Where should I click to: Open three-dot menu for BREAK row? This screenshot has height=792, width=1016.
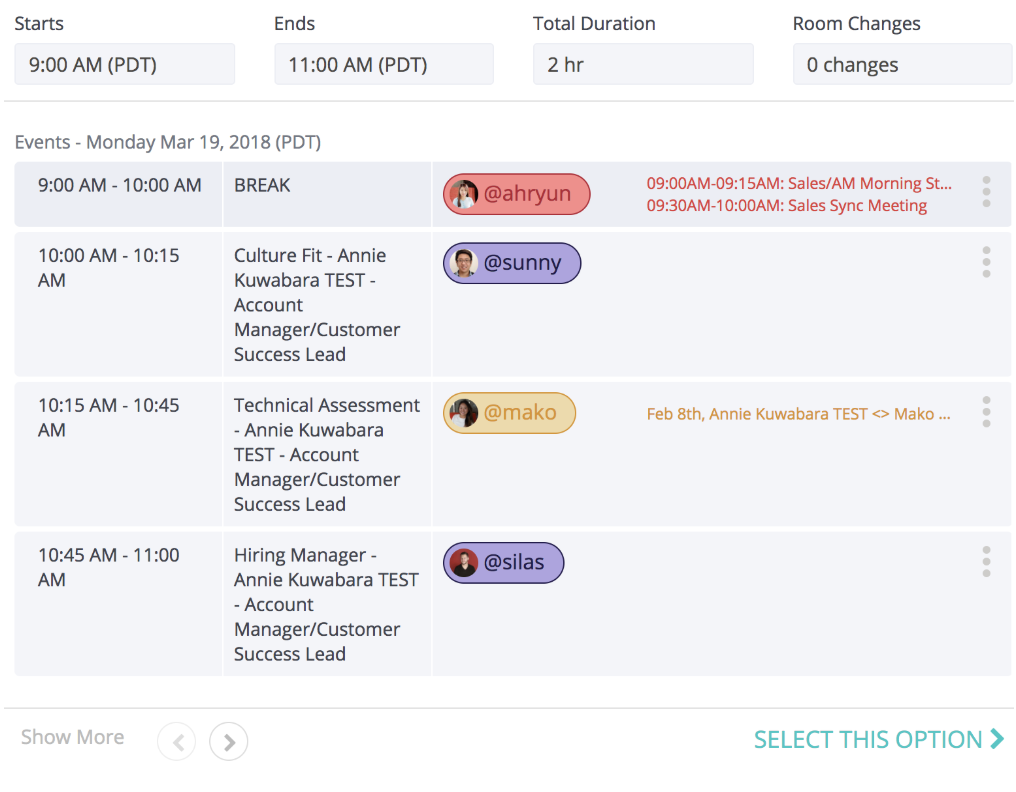point(986,192)
